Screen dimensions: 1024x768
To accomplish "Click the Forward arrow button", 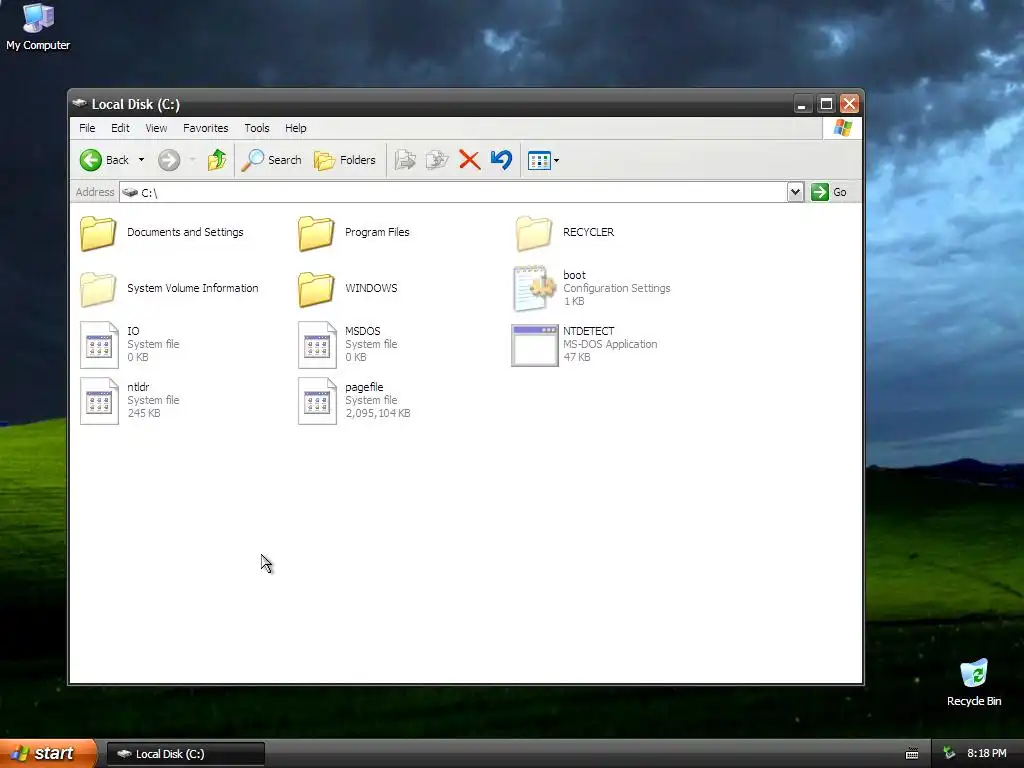I will pos(168,160).
